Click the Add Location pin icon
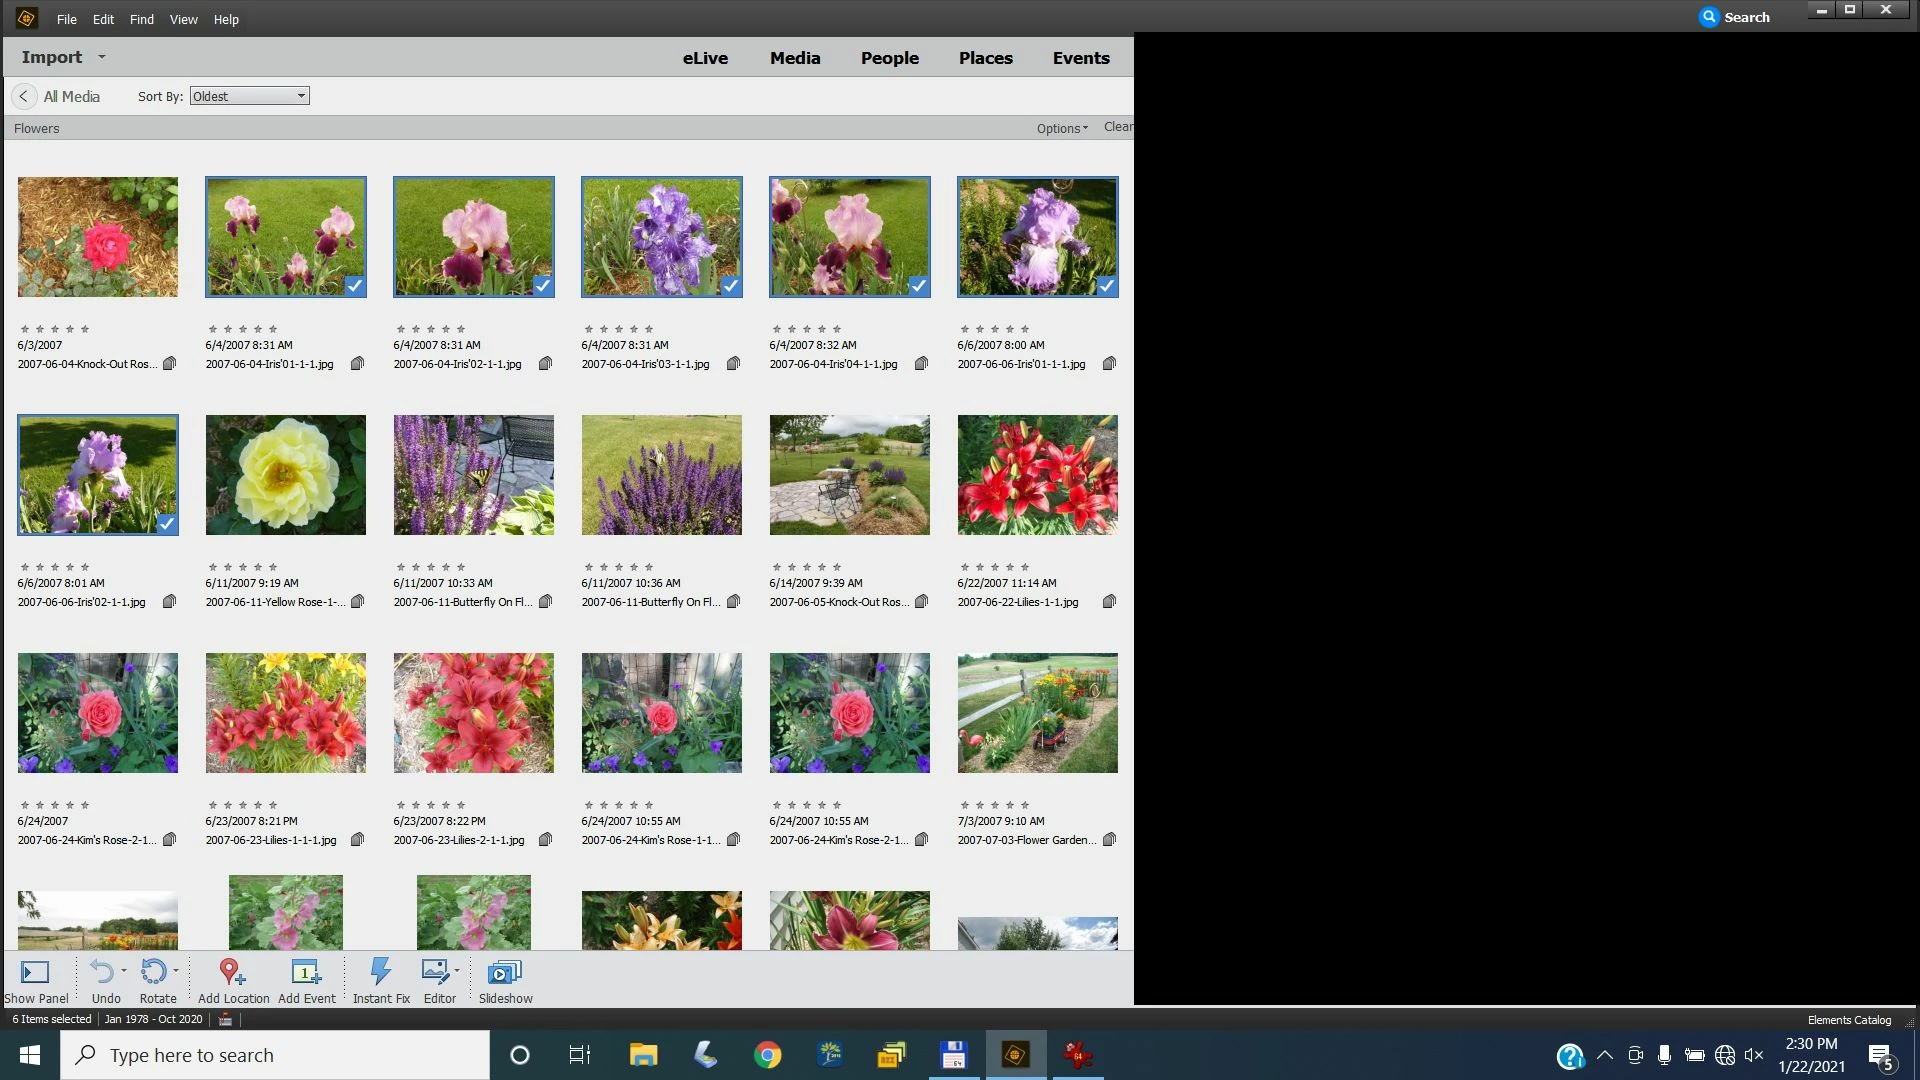This screenshot has height=1080, width=1920. (x=232, y=972)
